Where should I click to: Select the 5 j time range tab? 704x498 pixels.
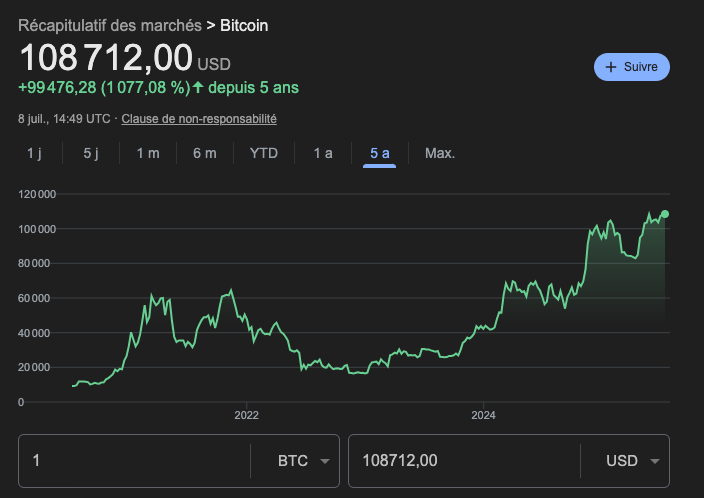[x=91, y=153]
